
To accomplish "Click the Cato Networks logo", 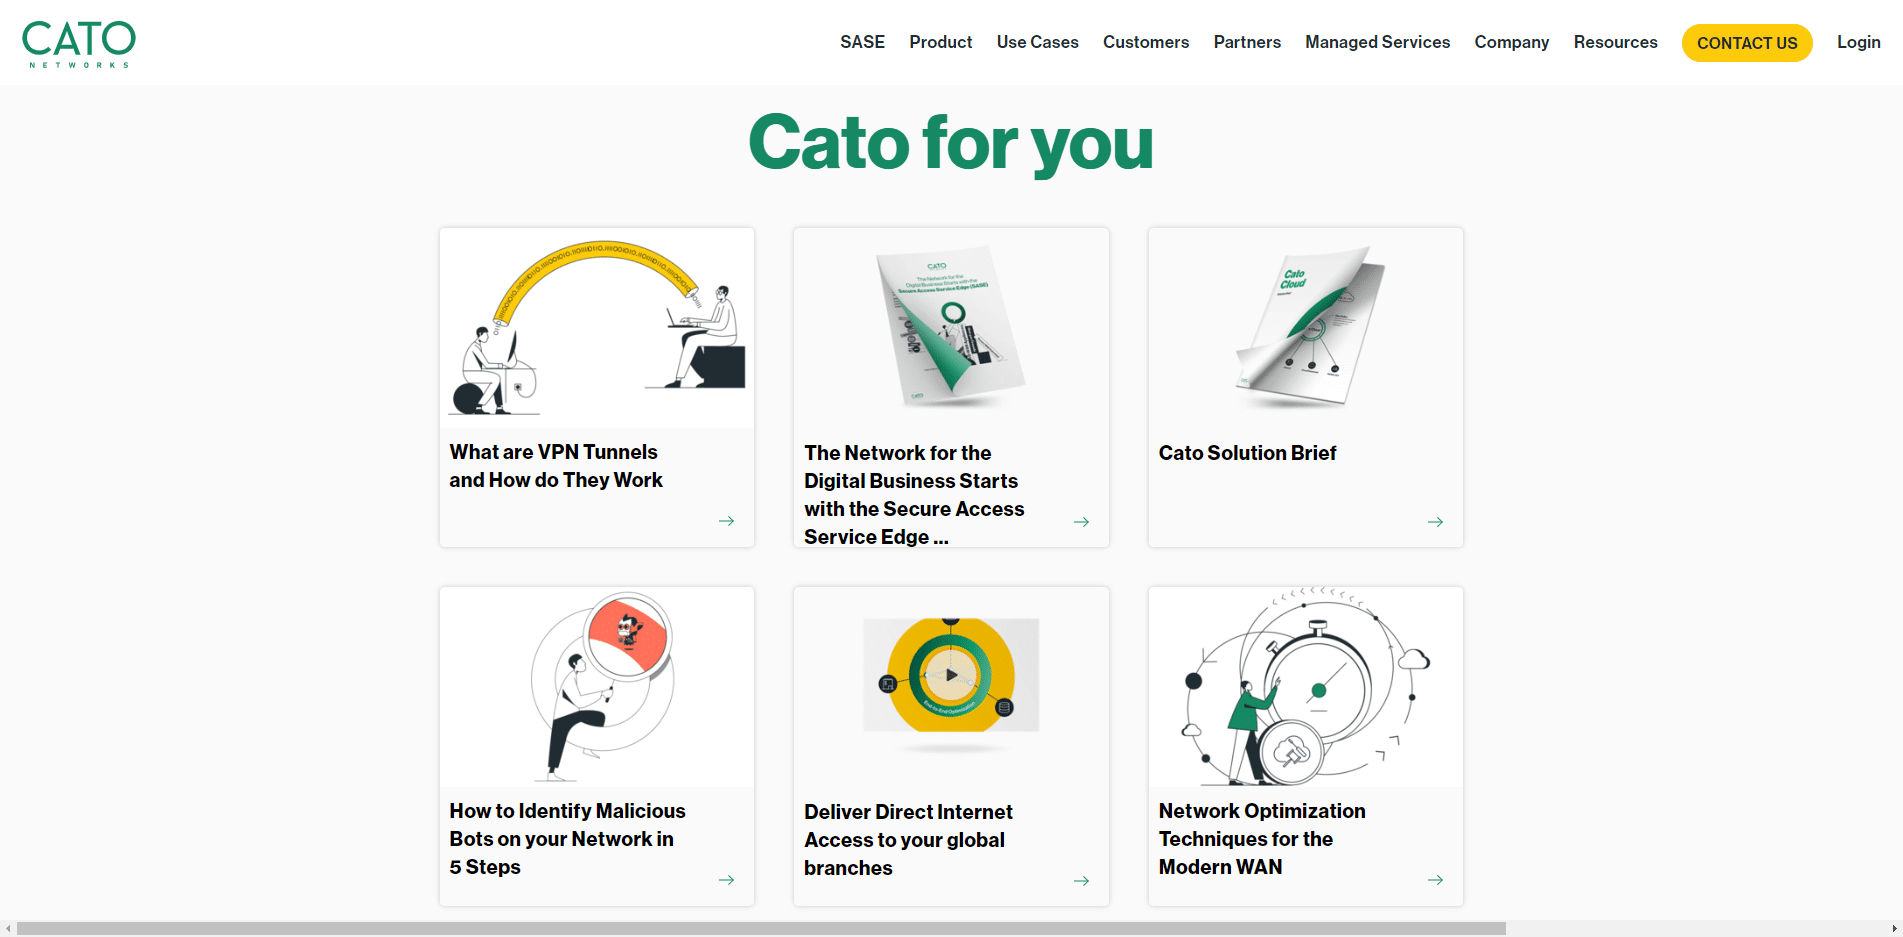I will (79, 43).
